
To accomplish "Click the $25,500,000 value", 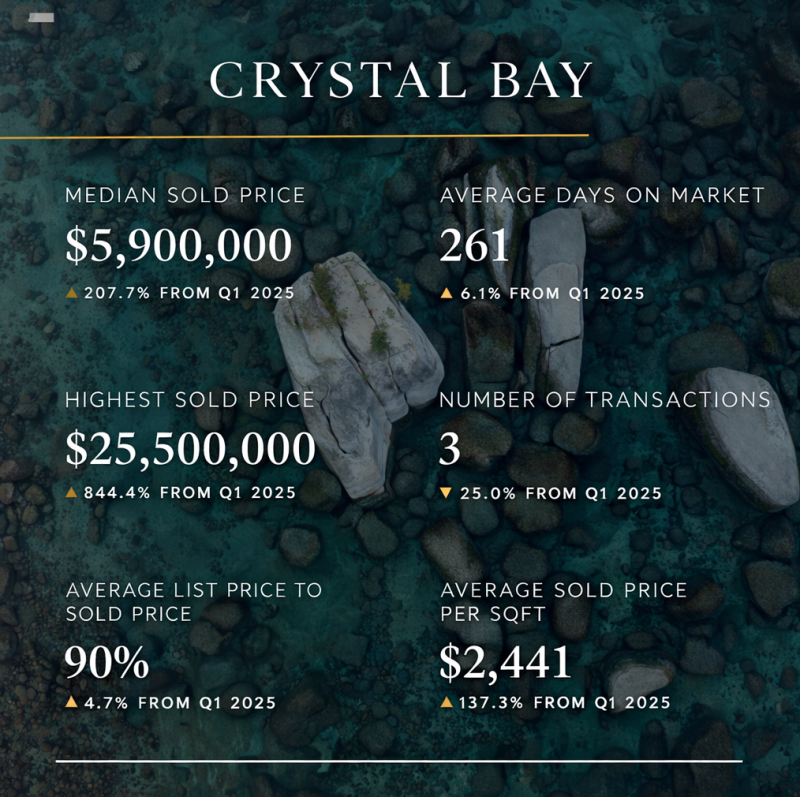I will pyautogui.click(x=190, y=449).
